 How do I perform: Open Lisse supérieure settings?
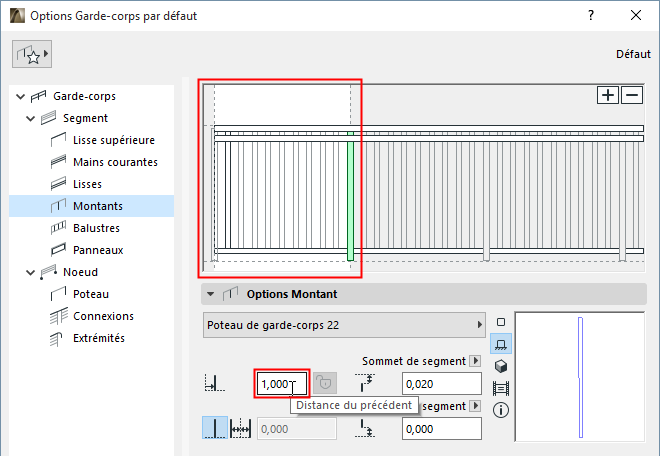click(x=114, y=140)
